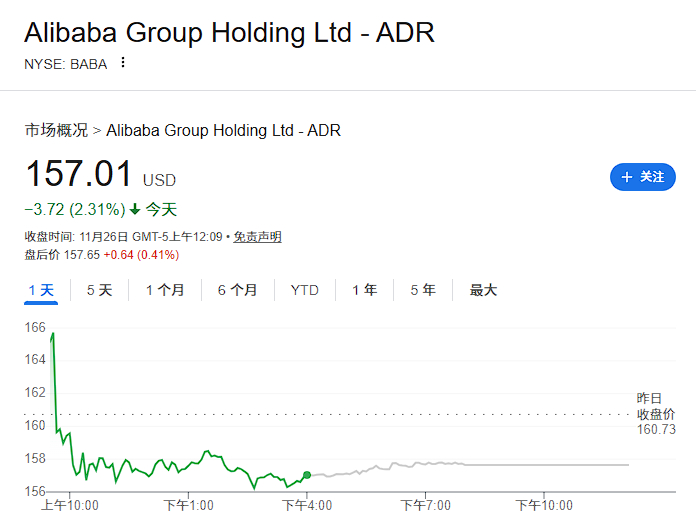The height and width of the screenshot is (518, 696).
Task: Open the 免责声明 disclaimer link
Action: [257, 237]
